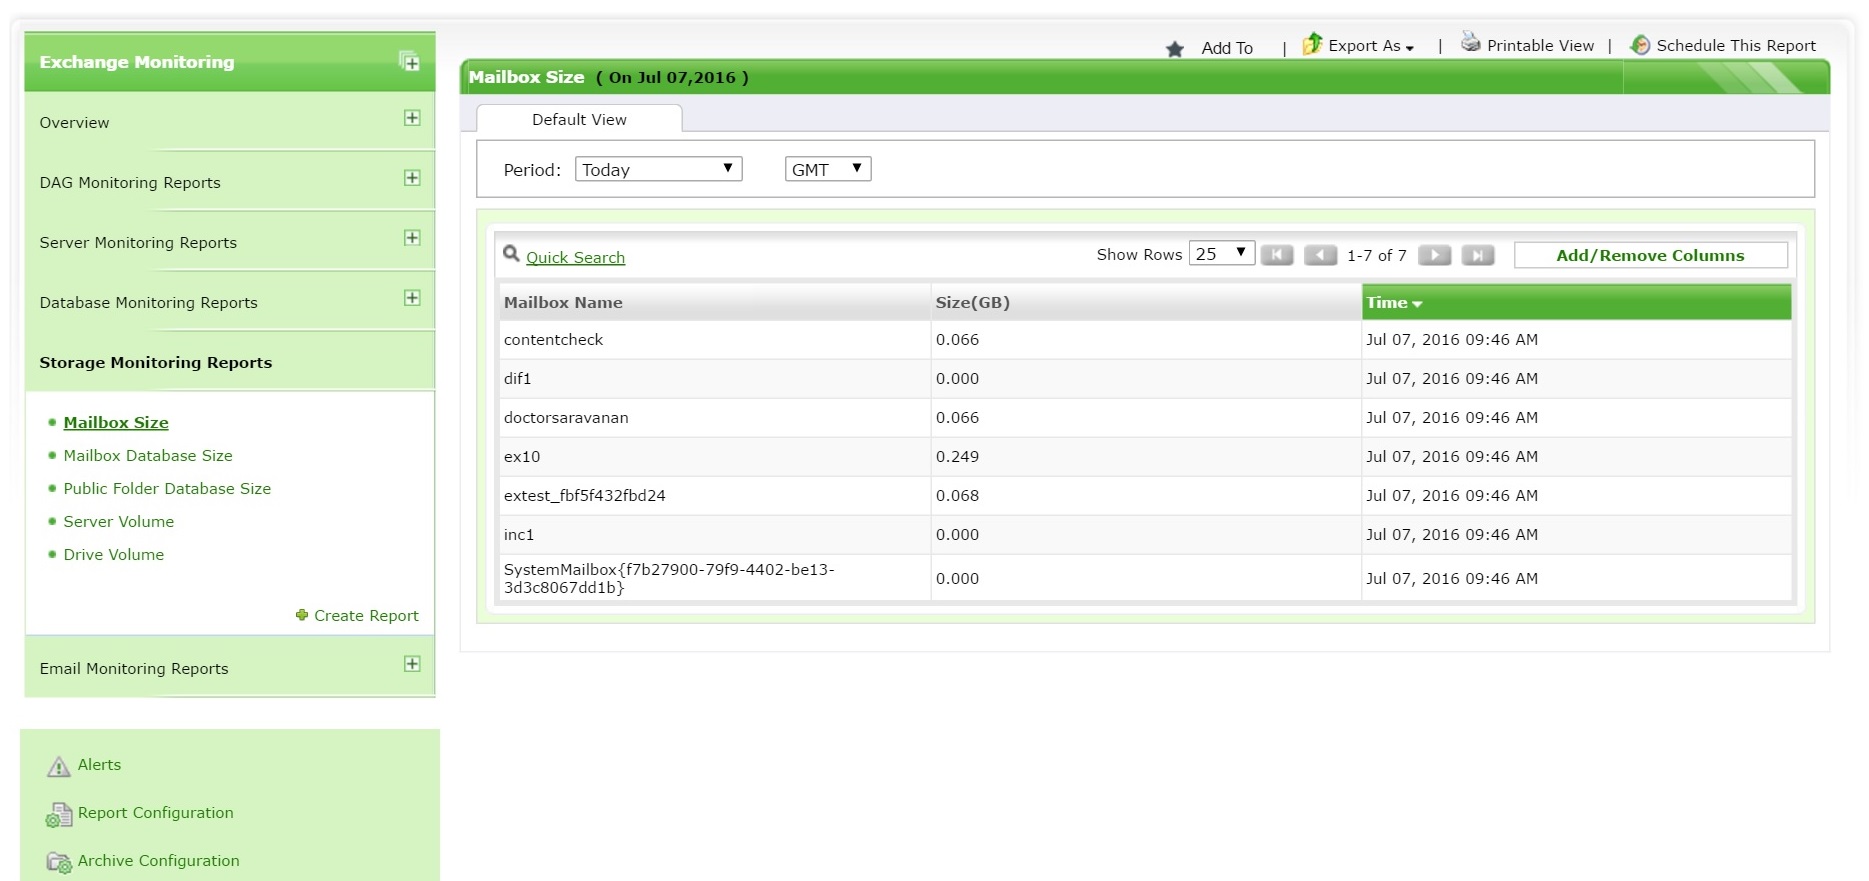The width and height of the screenshot is (1869, 881).
Task: Go to the last page of results
Action: coord(1477,255)
